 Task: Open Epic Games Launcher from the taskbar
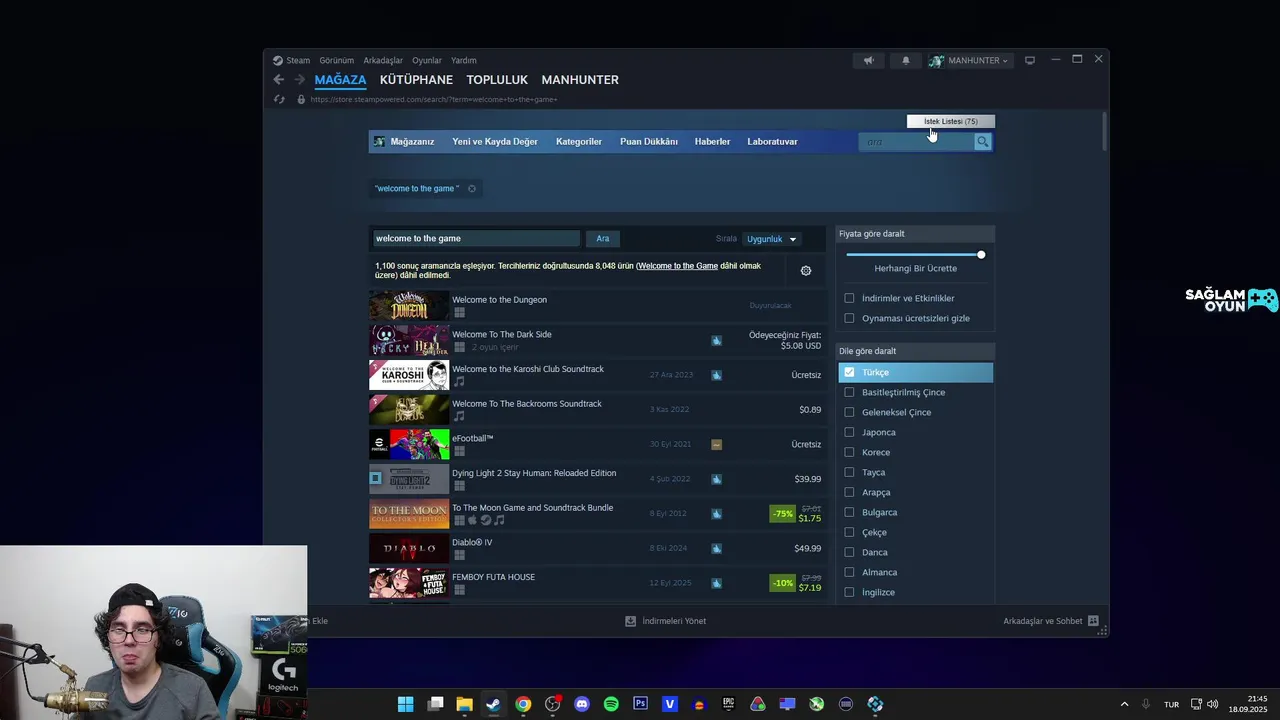(729, 704)
